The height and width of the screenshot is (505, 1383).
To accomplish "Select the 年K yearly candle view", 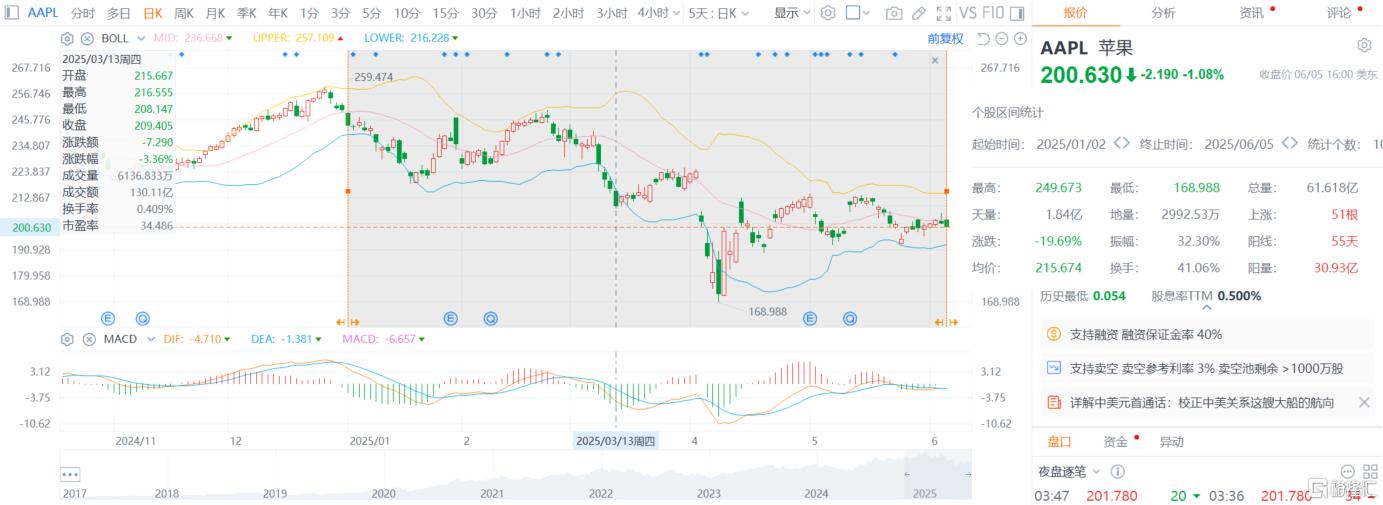I will [x=277, y=13].
